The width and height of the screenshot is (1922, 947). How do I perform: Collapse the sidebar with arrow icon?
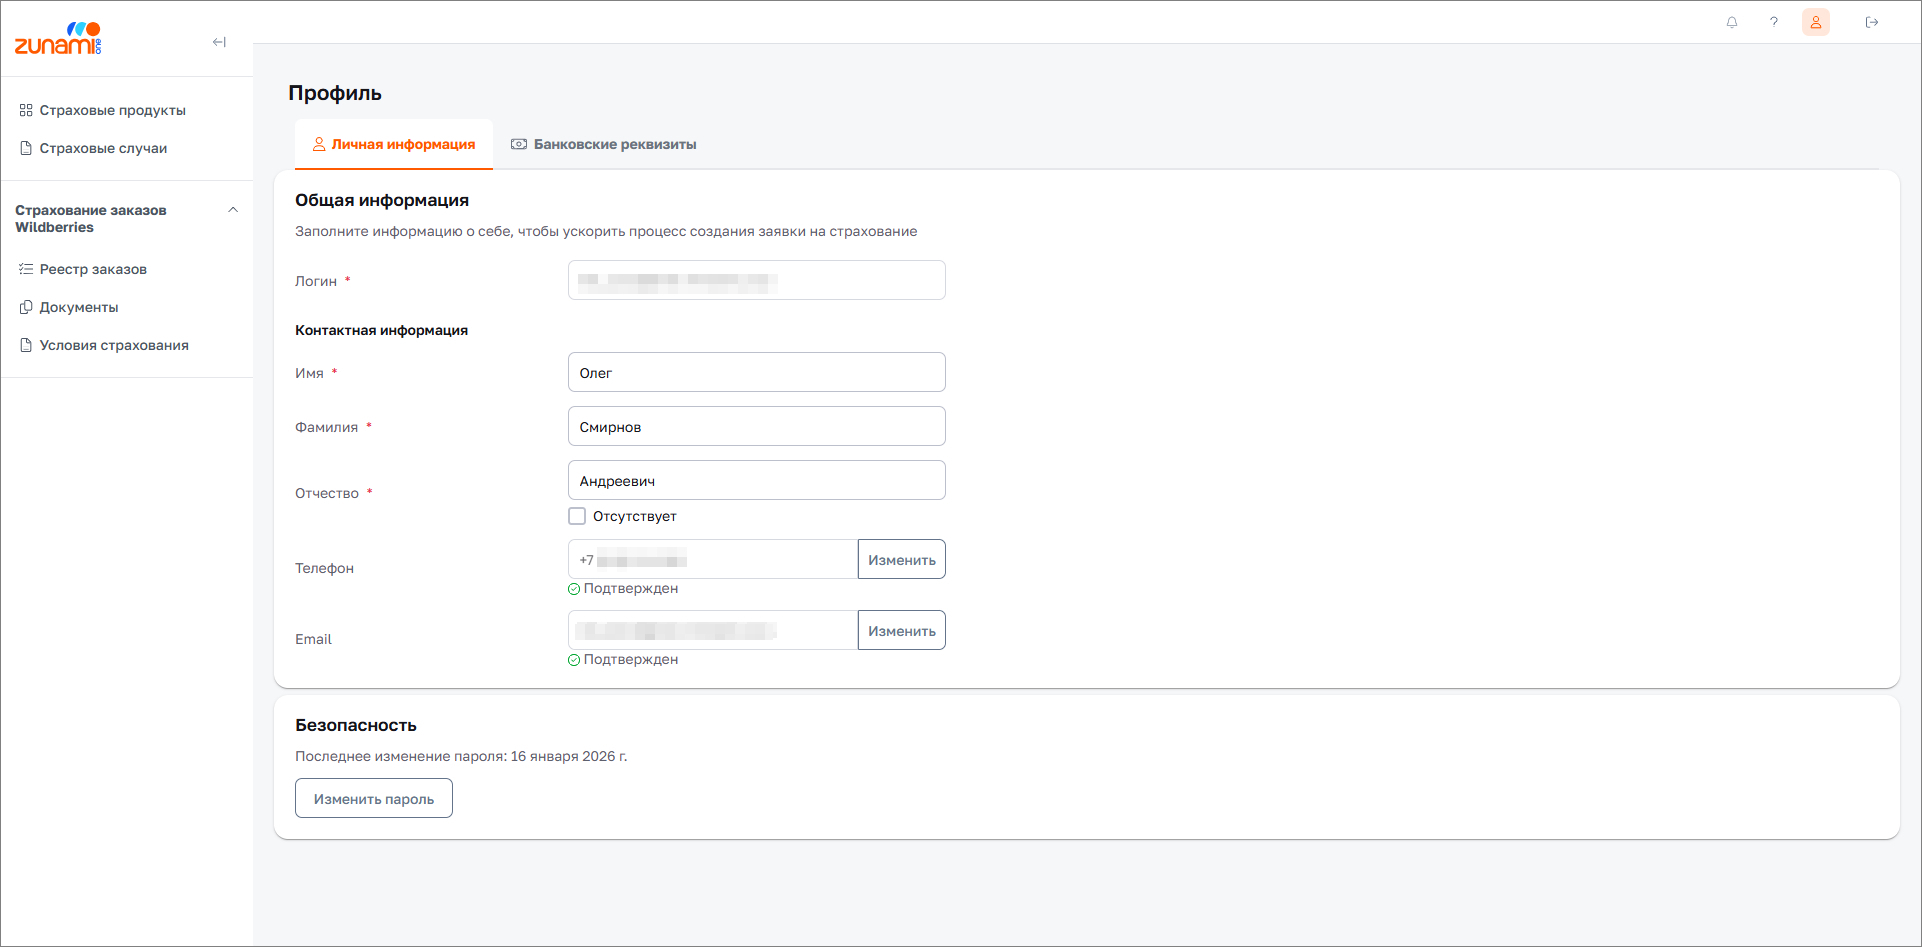tap(219, 42)
